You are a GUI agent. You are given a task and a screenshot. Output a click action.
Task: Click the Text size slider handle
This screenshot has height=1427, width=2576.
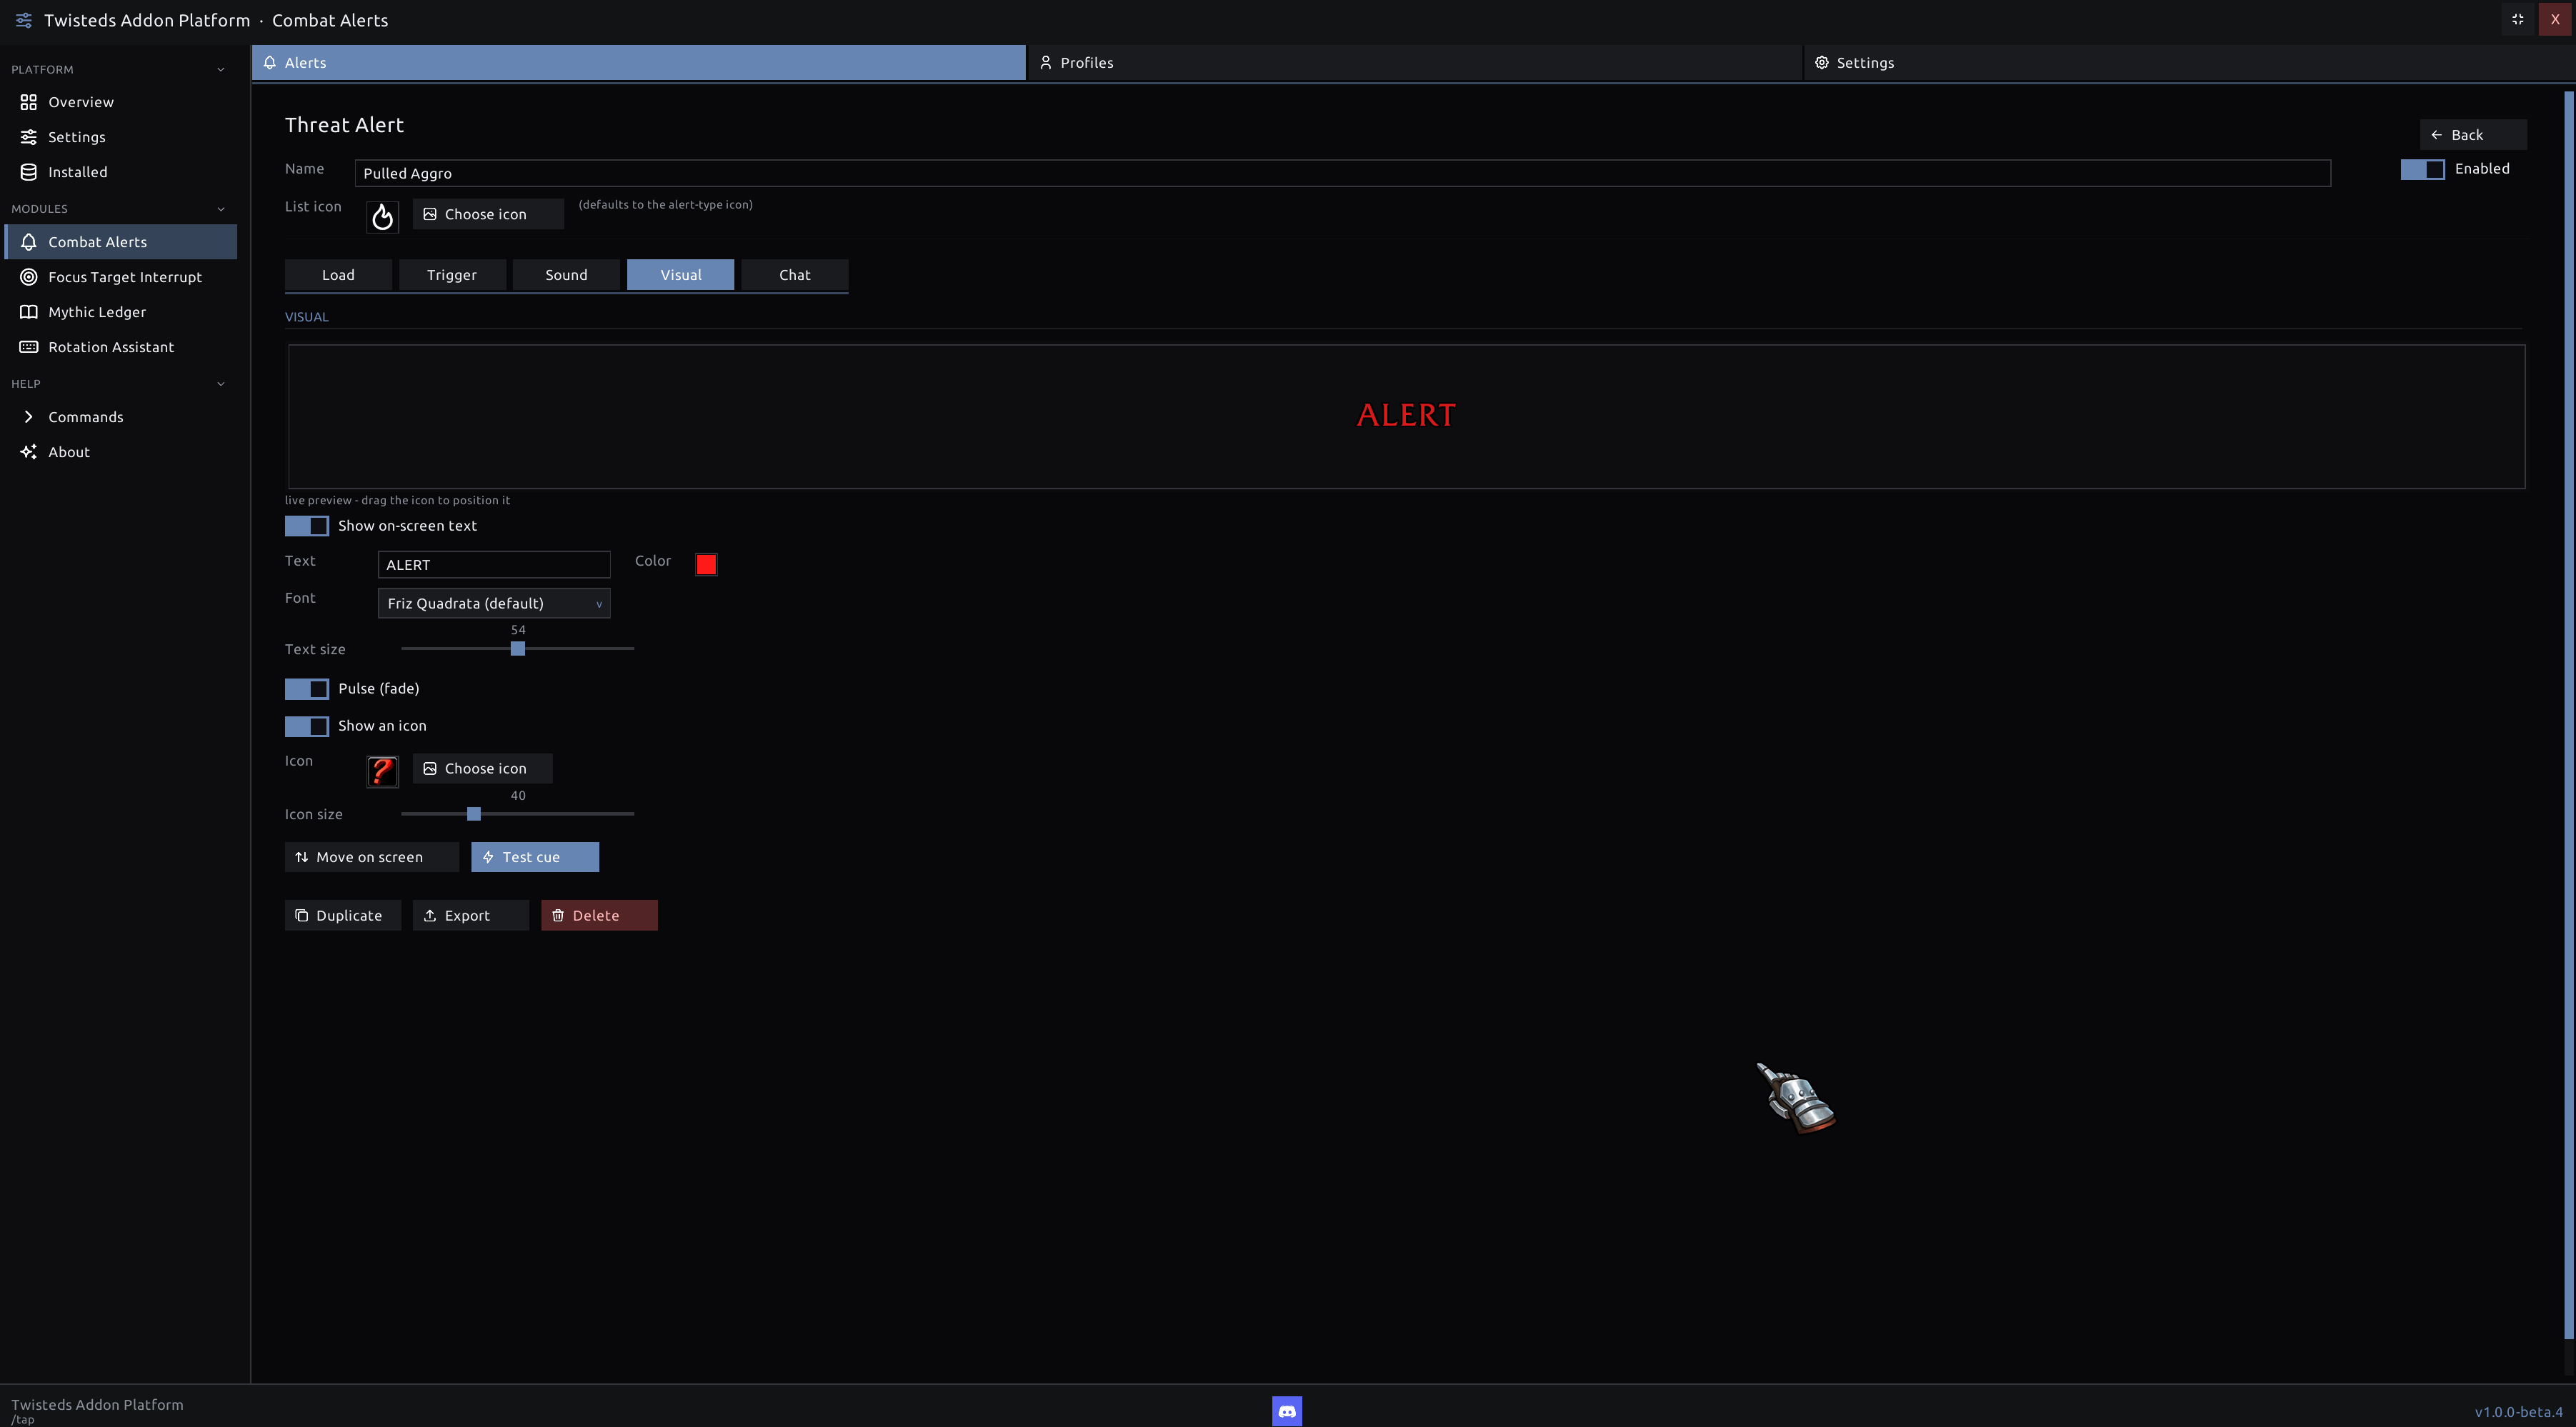[517, 649]
